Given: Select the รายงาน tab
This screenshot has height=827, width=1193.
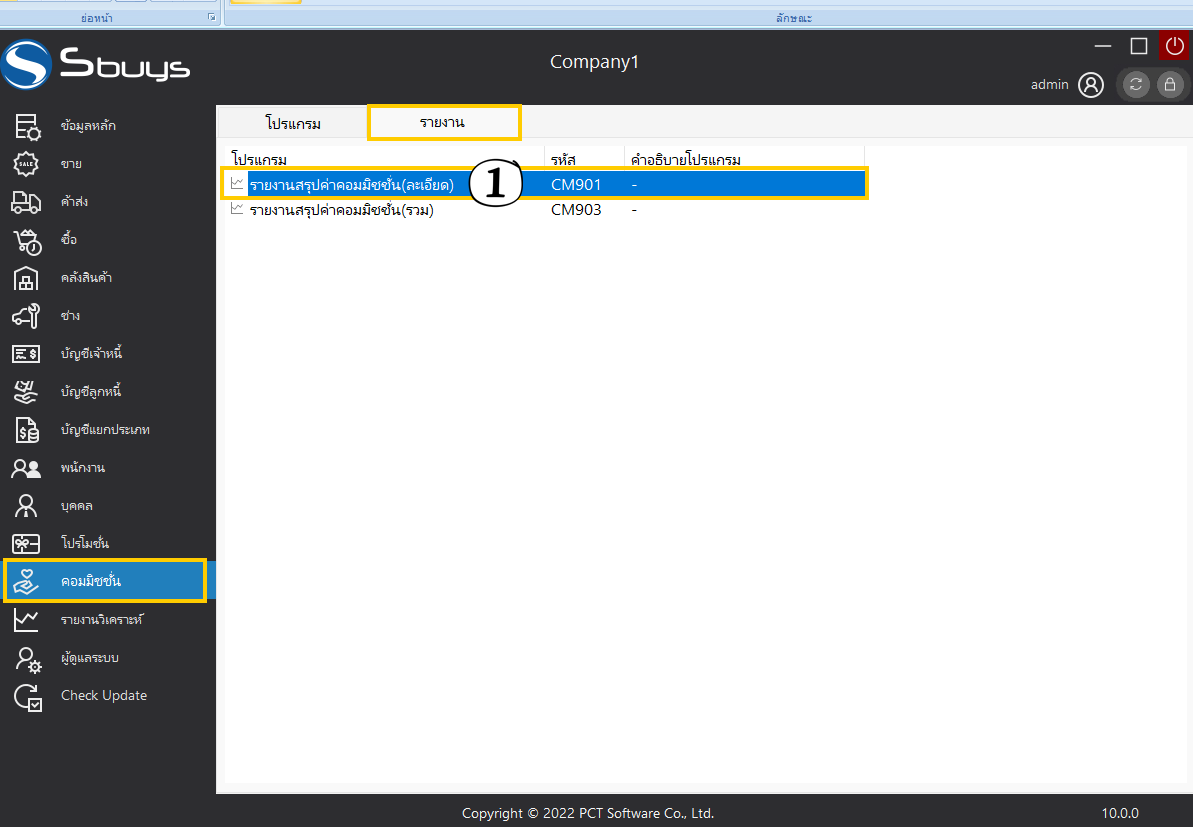Looking at the screenshot, I should (443, 122).
